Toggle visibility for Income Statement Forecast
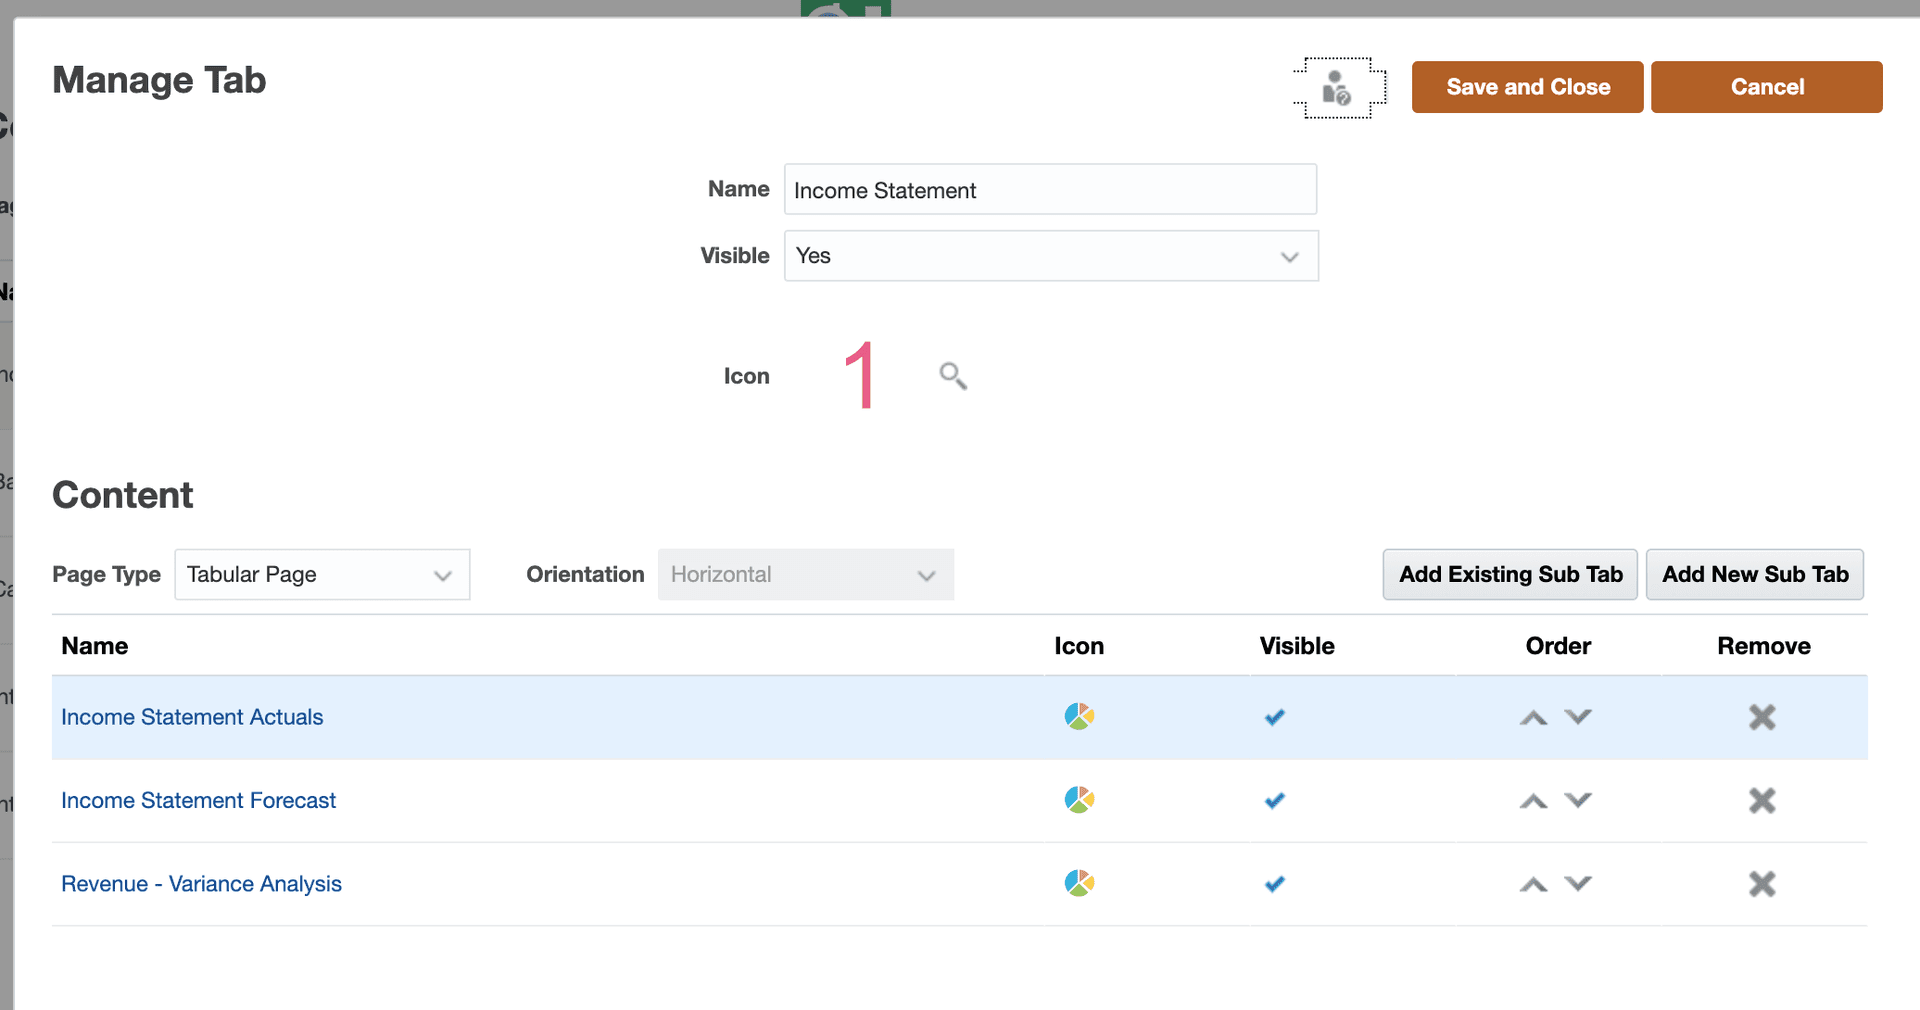Screen dimensions: 1920x1010 click(1274, 800)
